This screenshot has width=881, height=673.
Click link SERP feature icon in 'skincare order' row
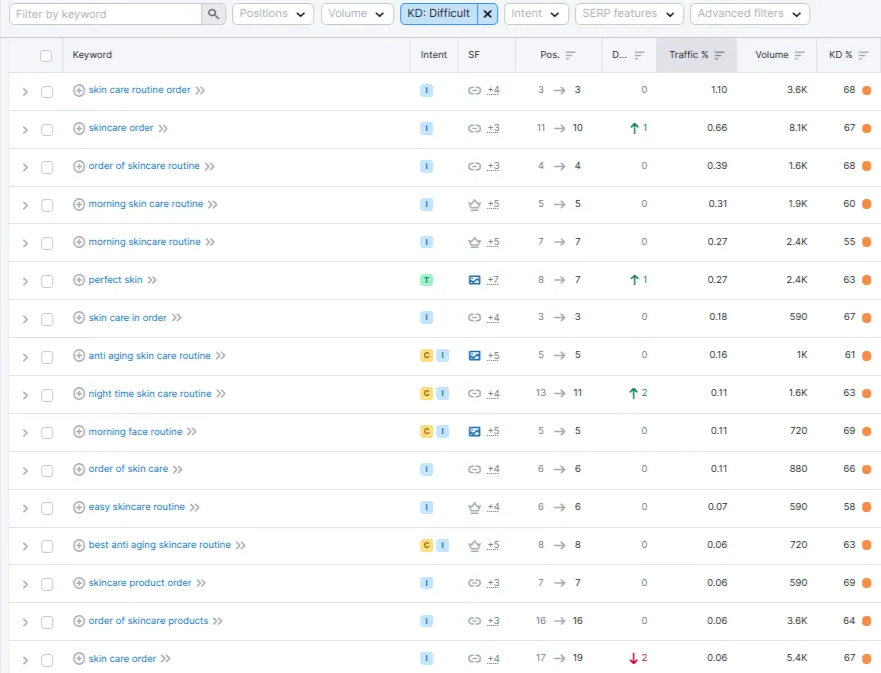click(x=474, y=129)
